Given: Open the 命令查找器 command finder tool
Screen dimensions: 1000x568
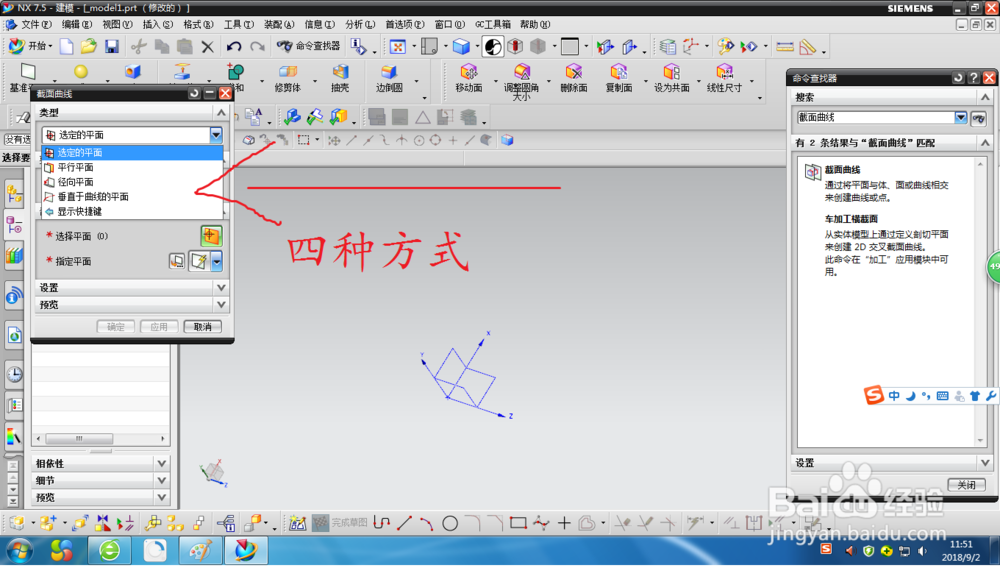Looking at the screenshot, I should 309,46.
